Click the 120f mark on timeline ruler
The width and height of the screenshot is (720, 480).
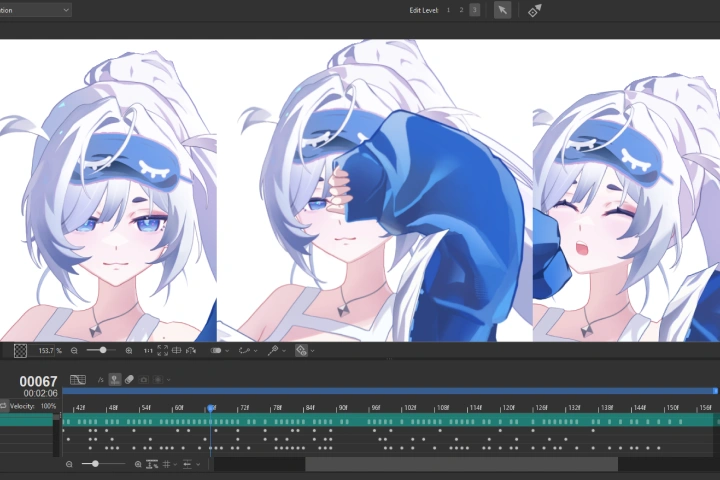[x=508, y=407]
